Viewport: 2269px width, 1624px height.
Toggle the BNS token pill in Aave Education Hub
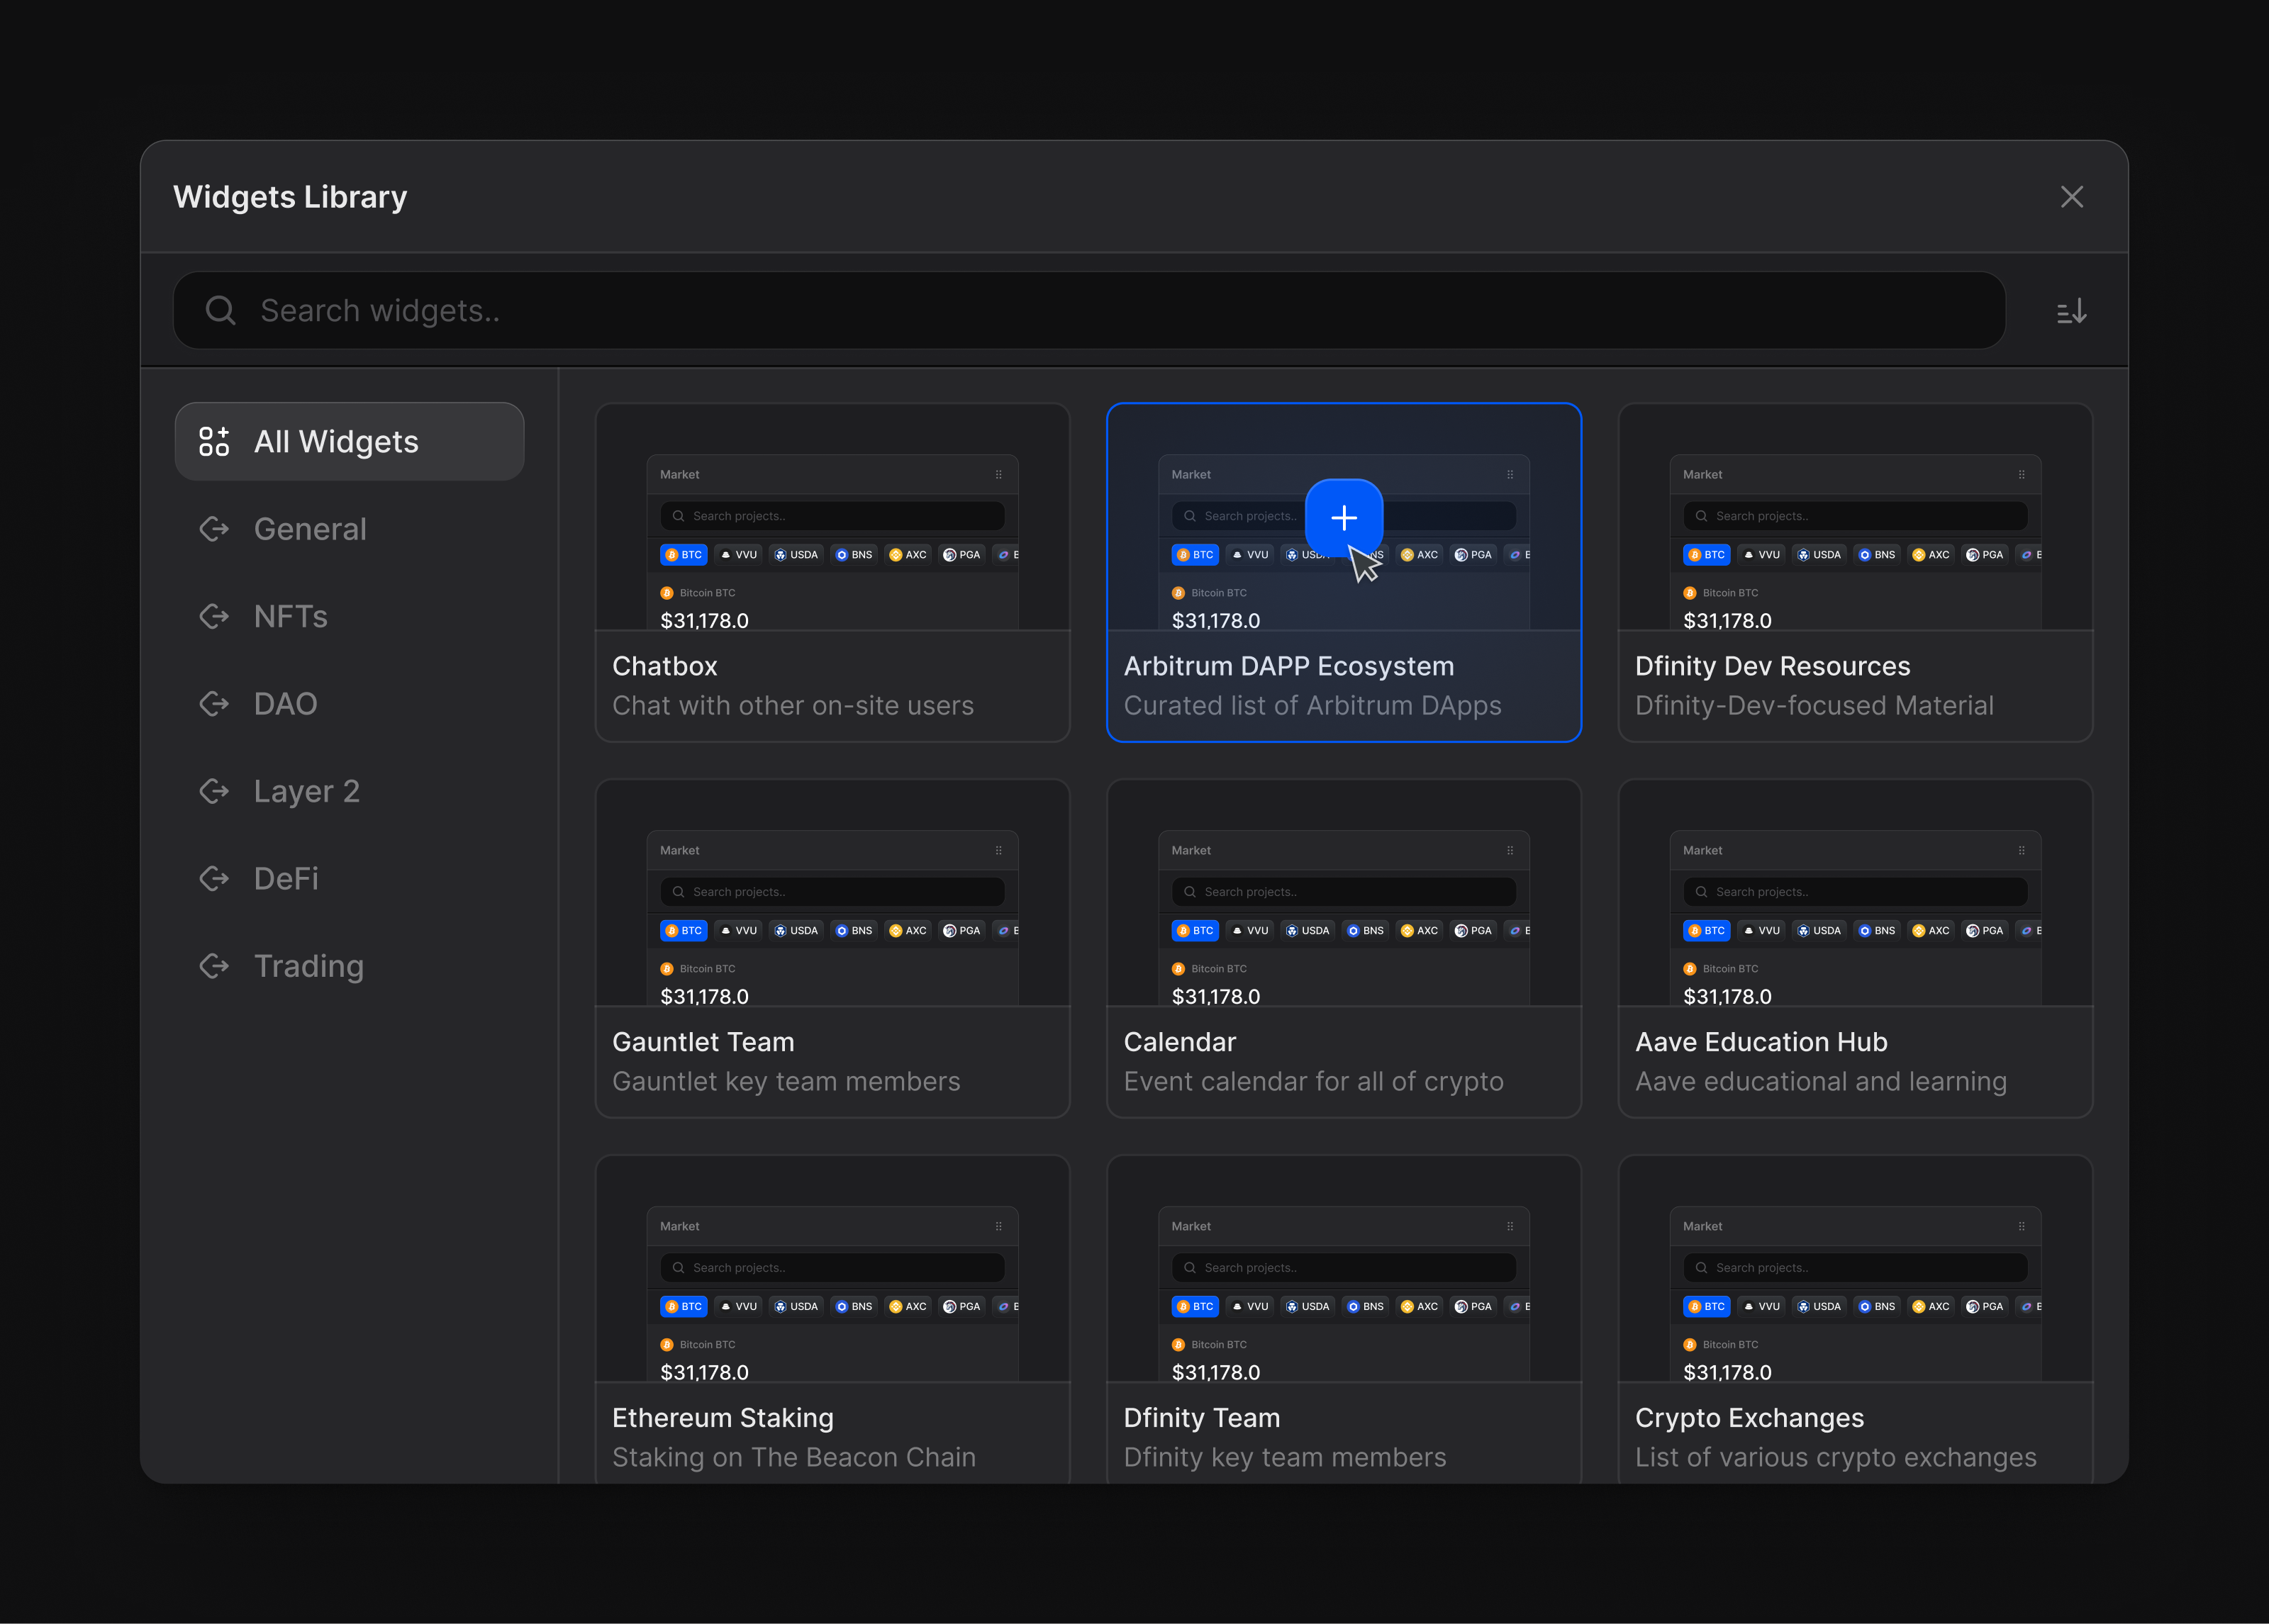coord(1877,930)
